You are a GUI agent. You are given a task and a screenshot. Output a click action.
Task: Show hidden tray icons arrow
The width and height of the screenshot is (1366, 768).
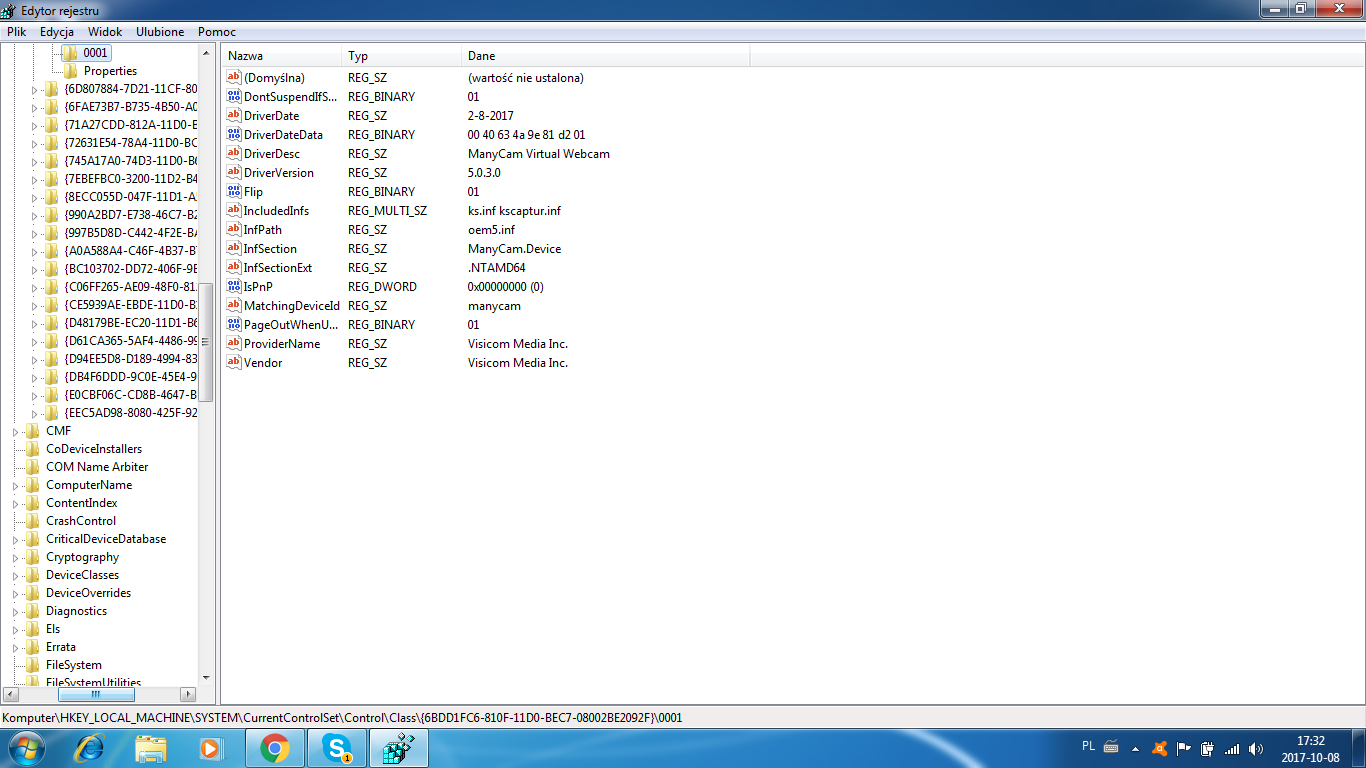[x=1135, y=748]
